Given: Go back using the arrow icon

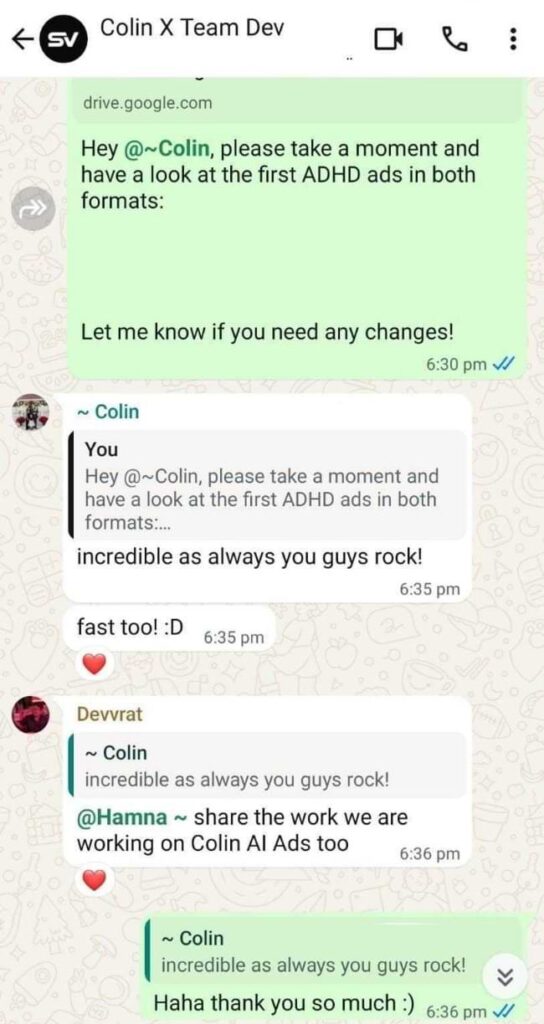Looking at the screenshot, I should tap(24, 40).
